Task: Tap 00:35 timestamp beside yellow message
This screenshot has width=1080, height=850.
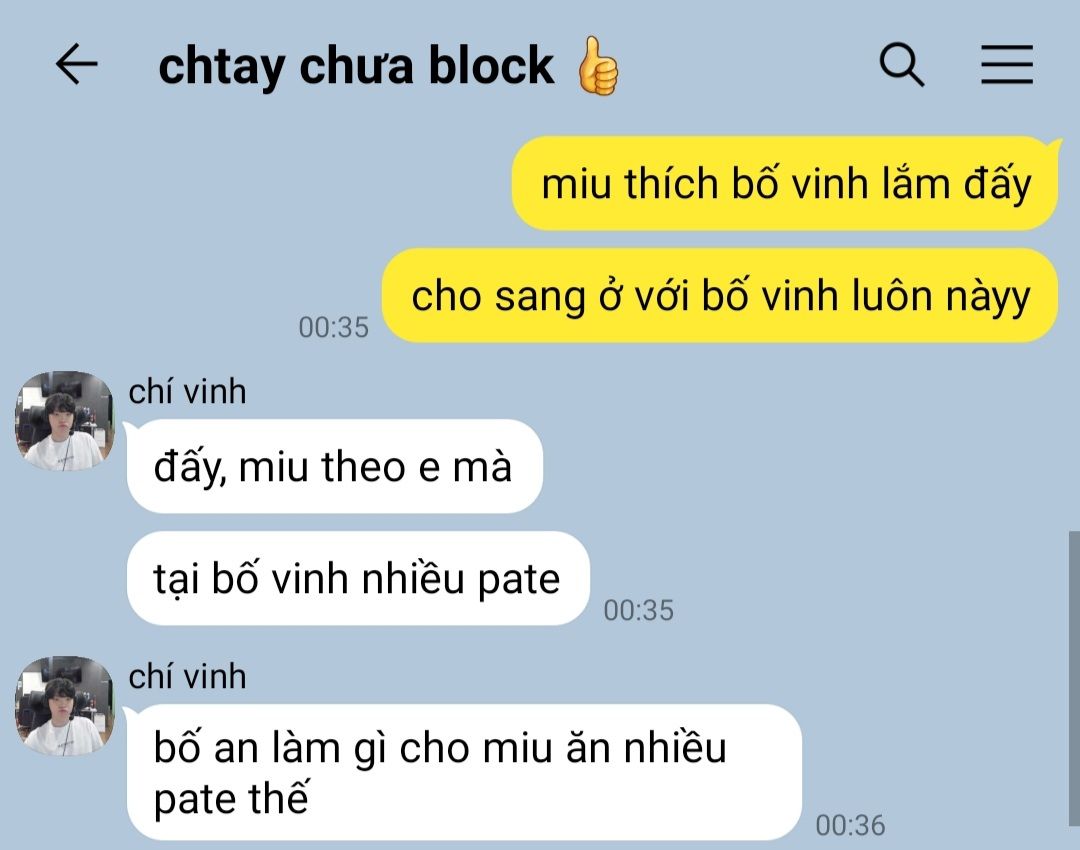Action: [x=333, y=327]
